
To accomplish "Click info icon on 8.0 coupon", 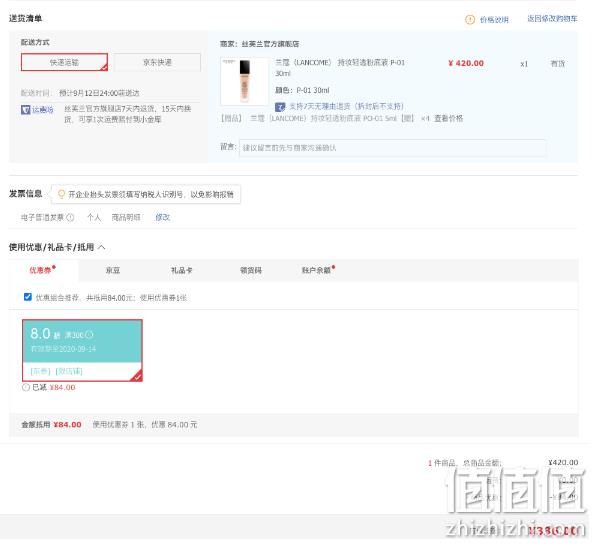I will point(89,335).
